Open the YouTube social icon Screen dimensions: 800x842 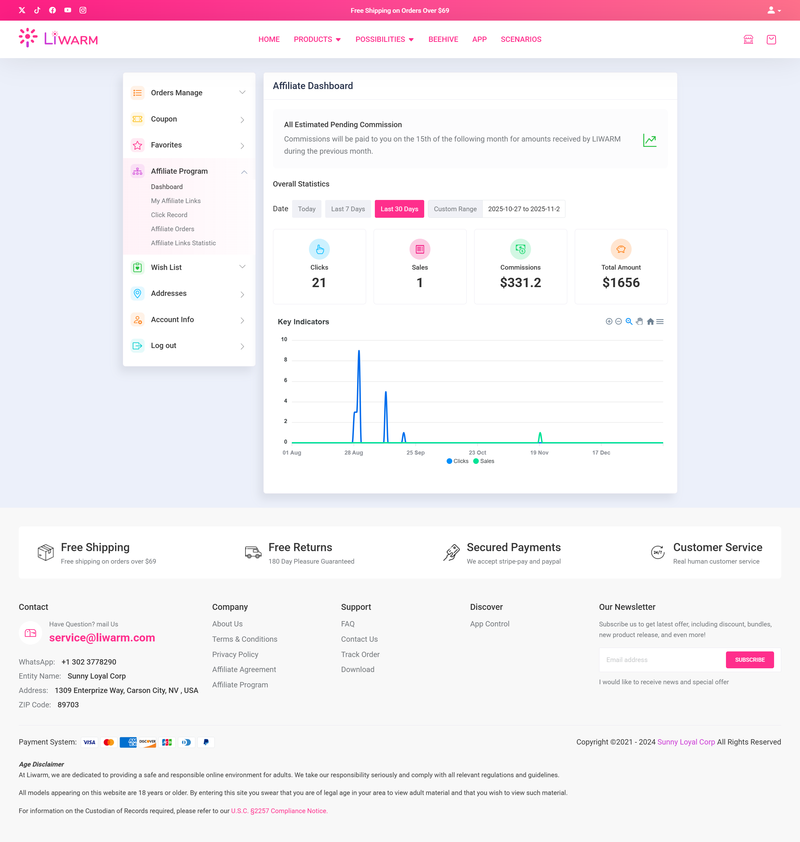point(68,10)
